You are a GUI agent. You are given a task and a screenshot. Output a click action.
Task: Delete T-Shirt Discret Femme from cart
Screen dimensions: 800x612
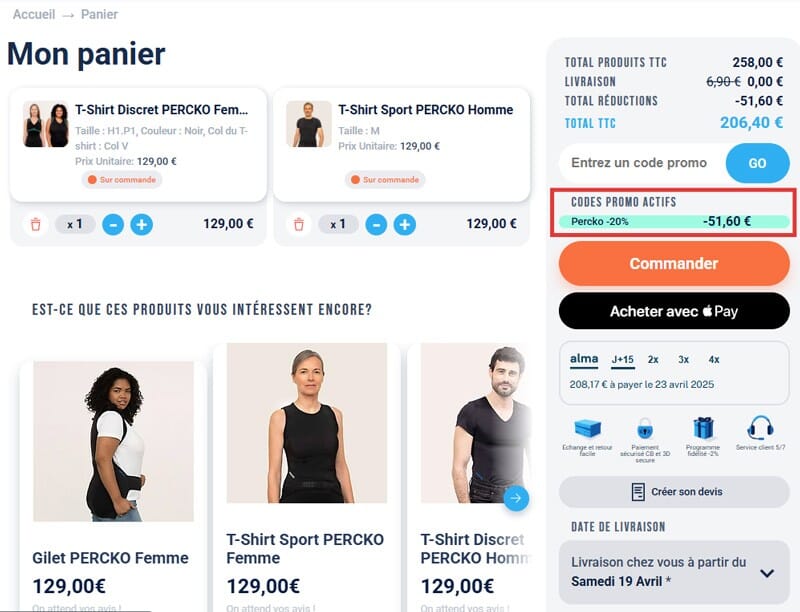tap(36, 224)
